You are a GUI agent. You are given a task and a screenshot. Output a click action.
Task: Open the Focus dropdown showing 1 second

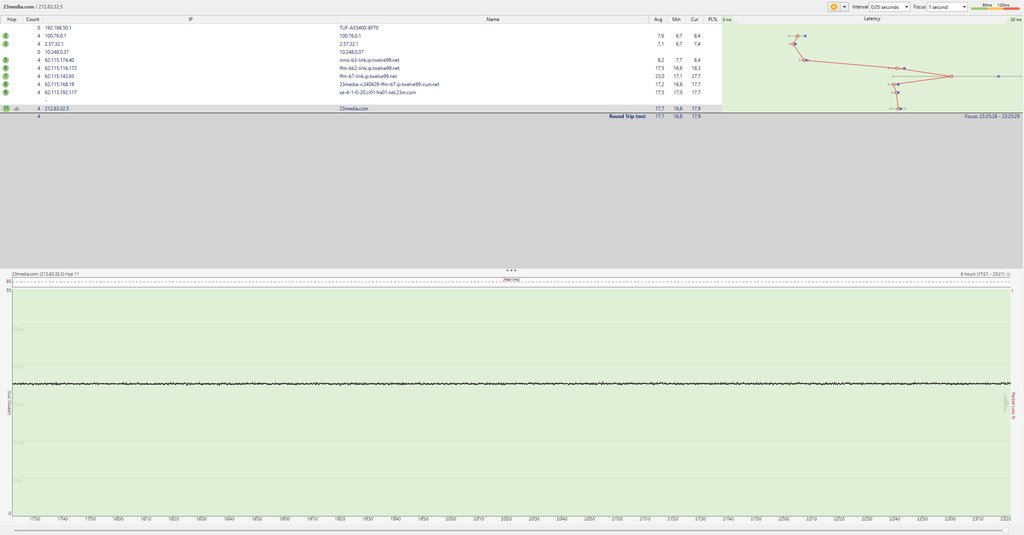coord(947,7)
